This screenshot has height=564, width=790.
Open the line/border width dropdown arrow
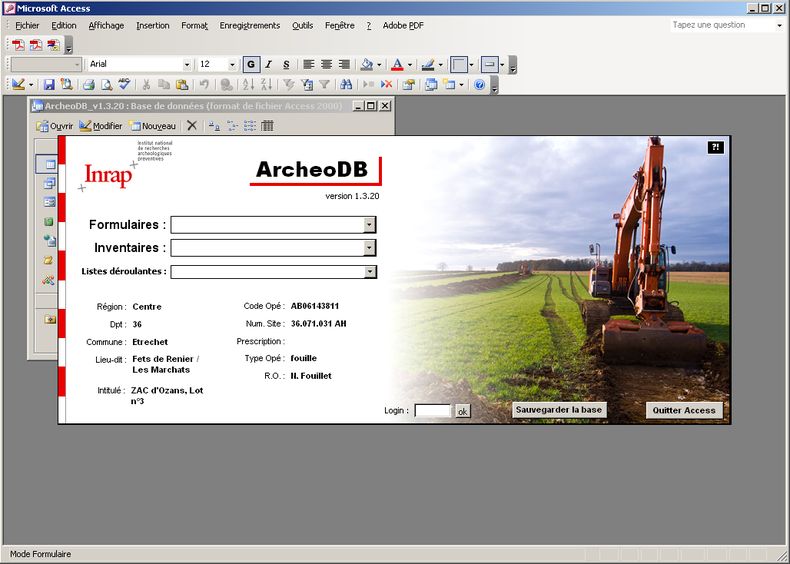[471, 65]
